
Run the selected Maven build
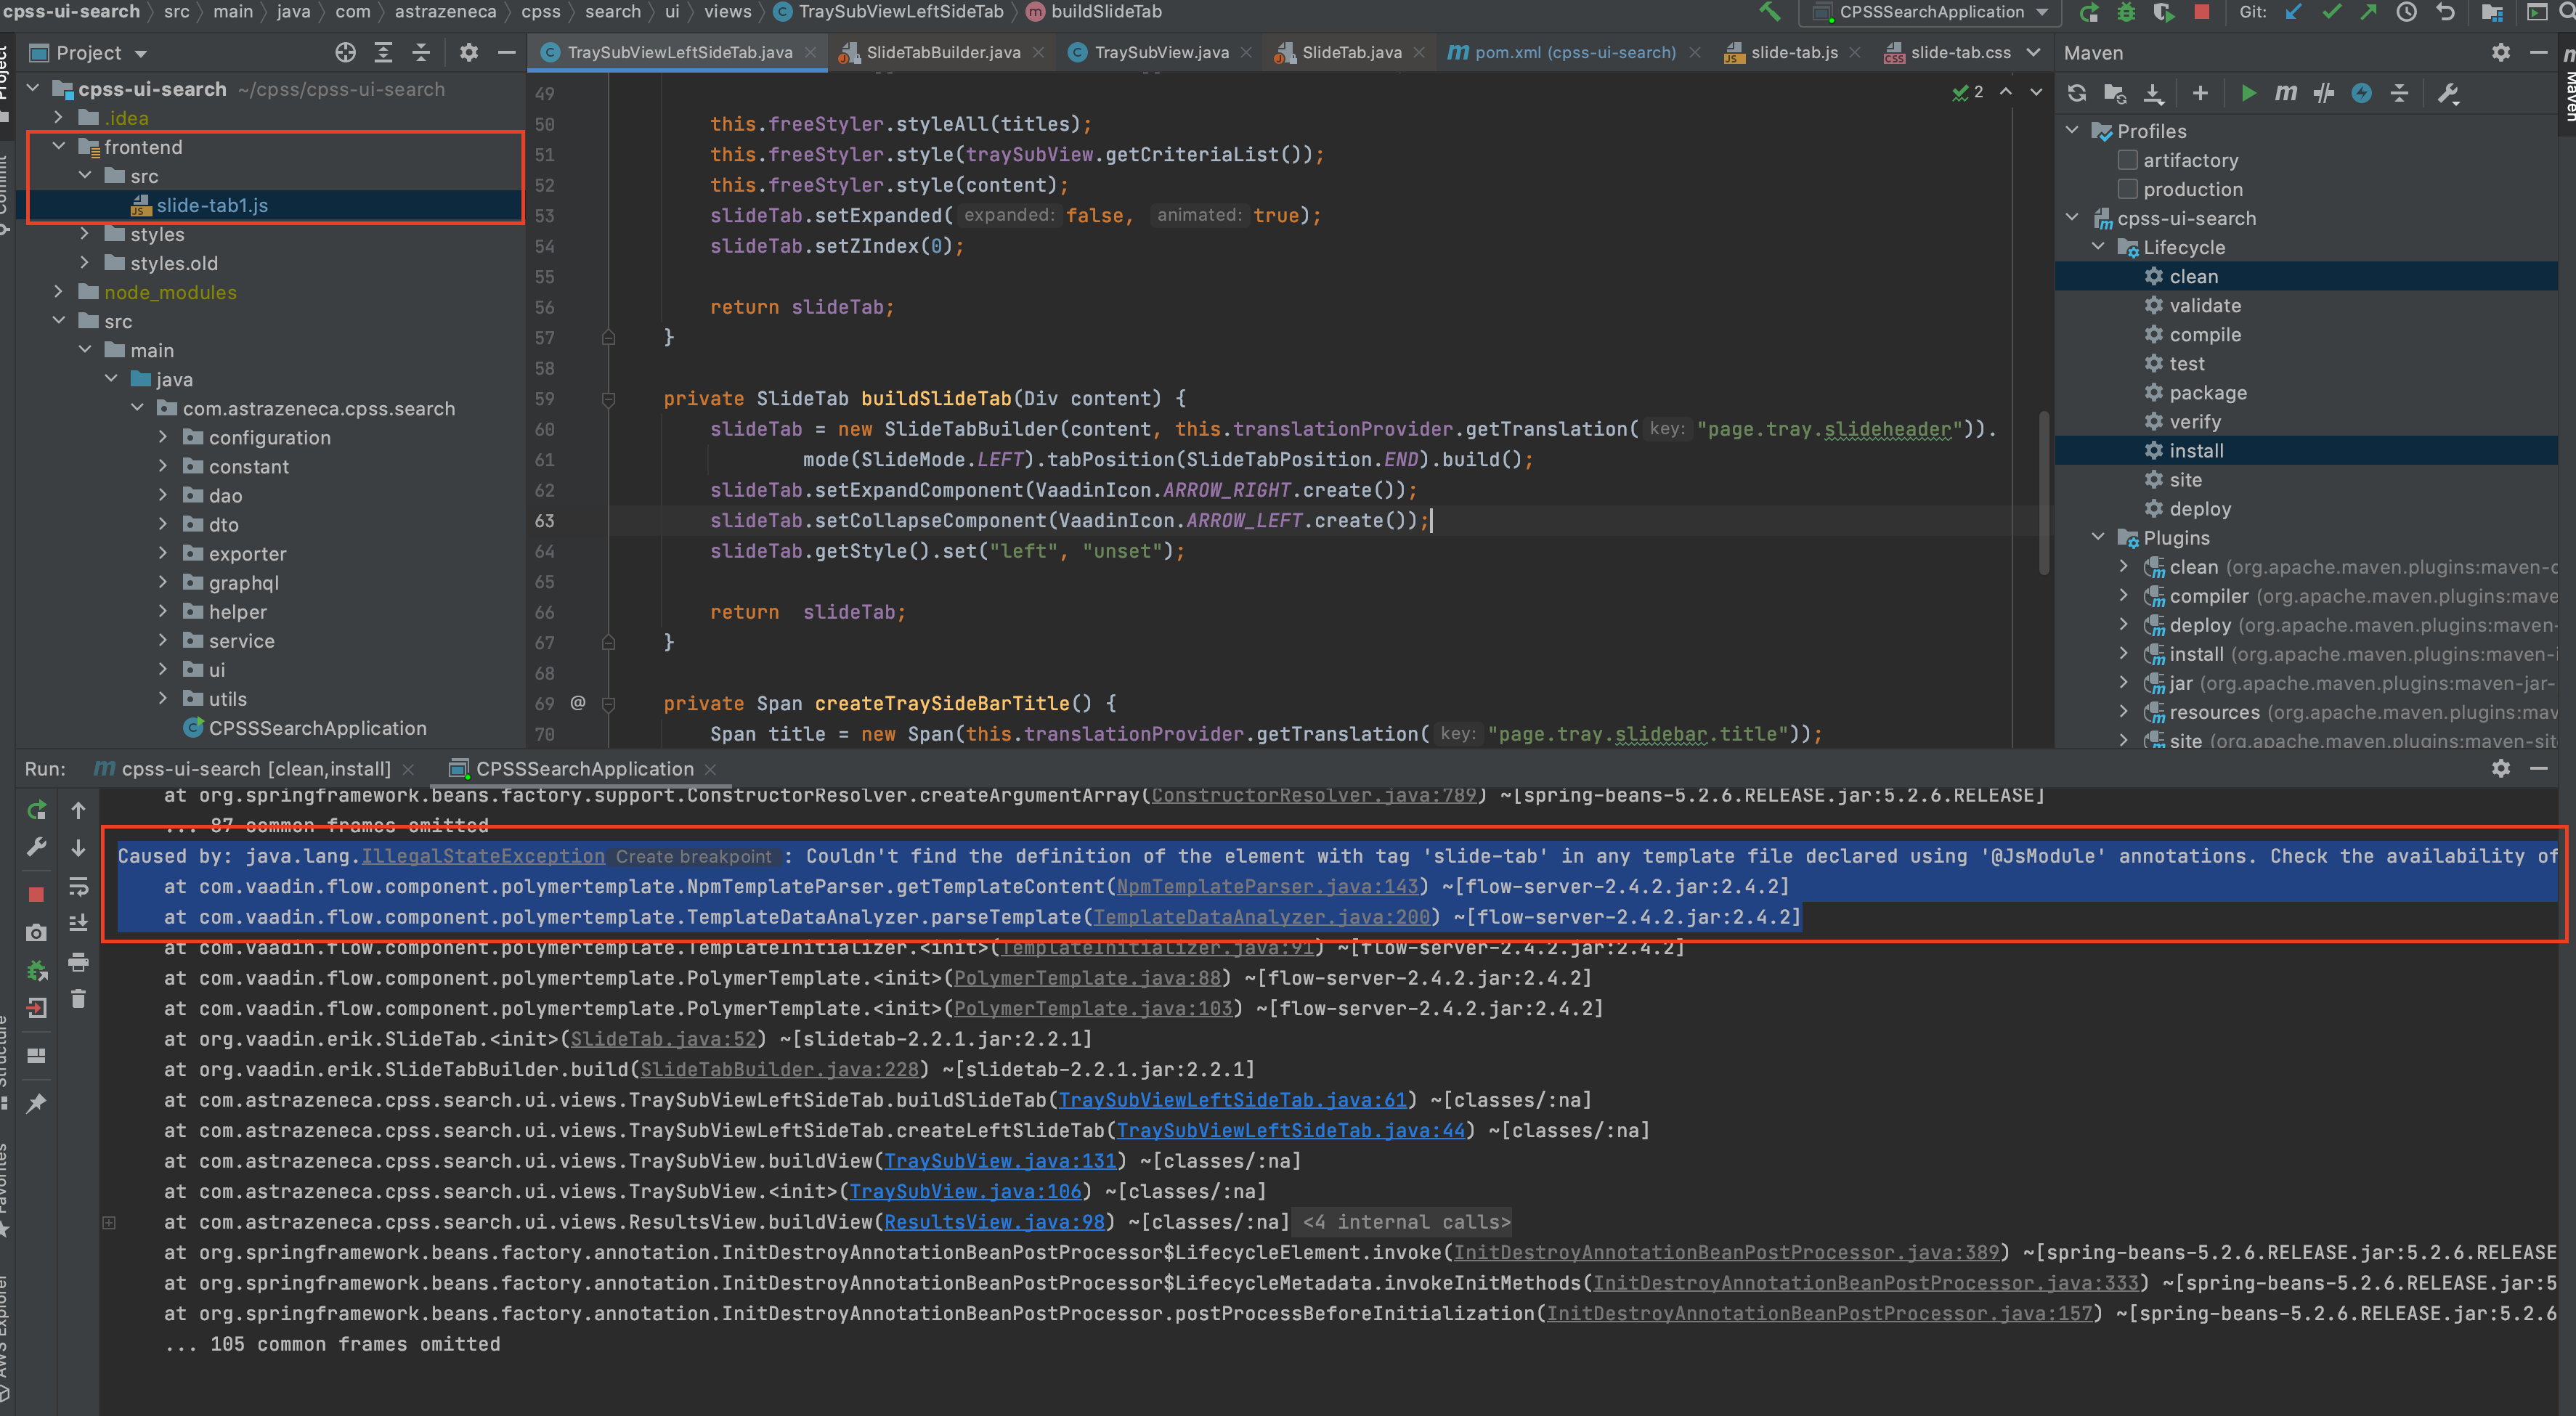point(2248,93)
